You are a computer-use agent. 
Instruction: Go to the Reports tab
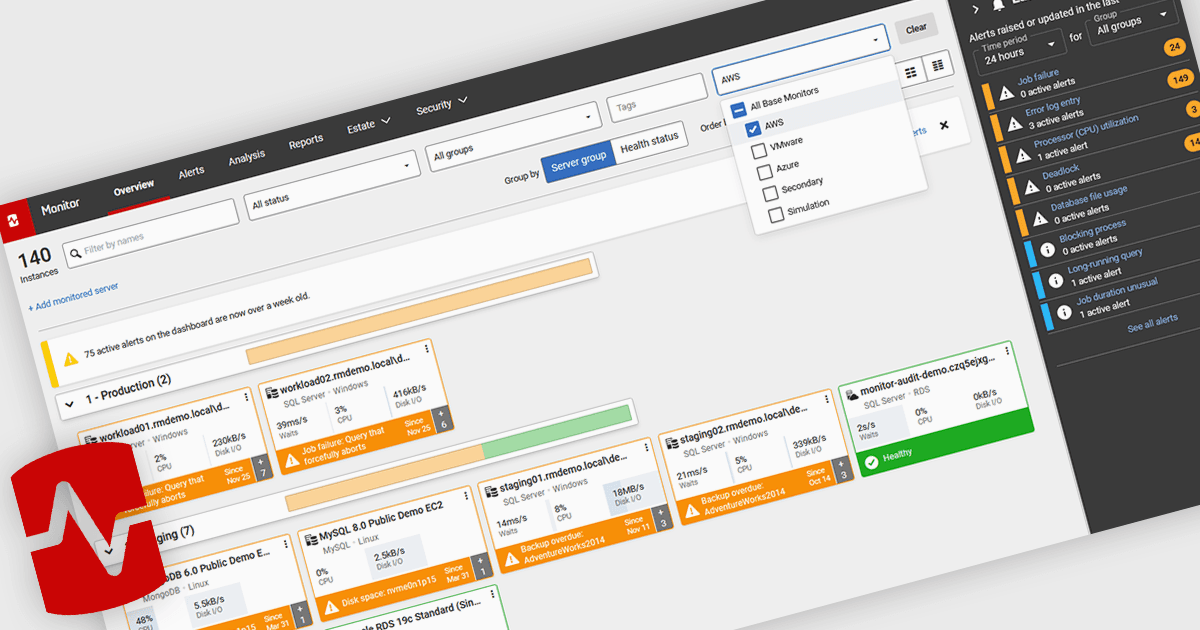[x=306, y=142]
